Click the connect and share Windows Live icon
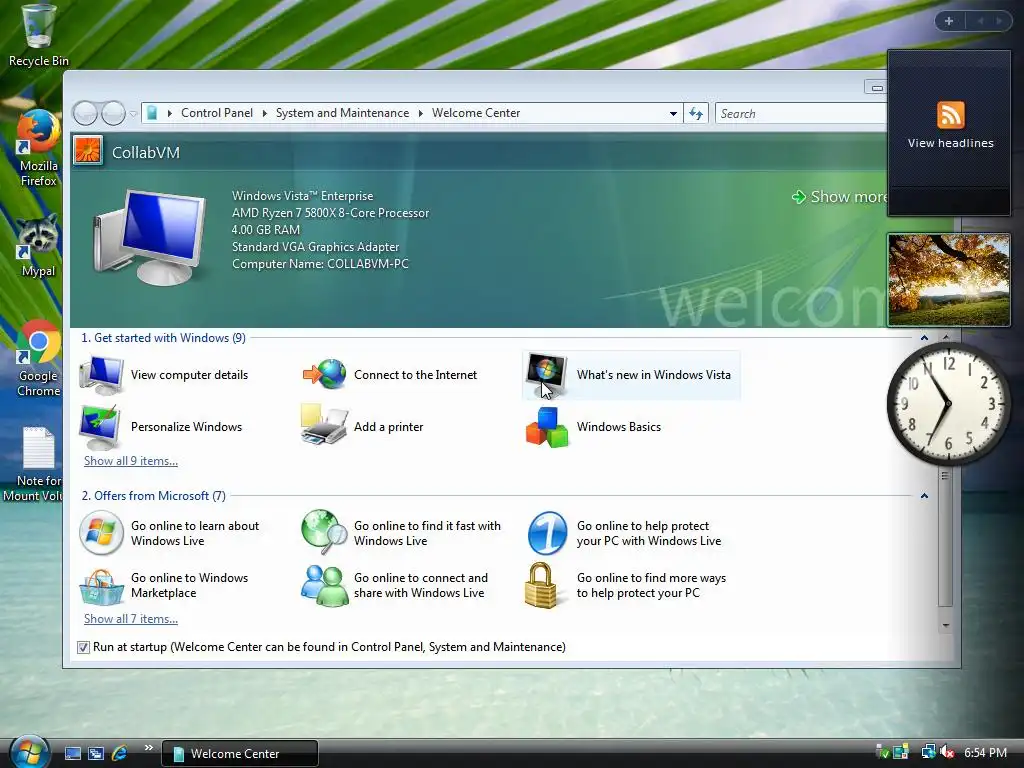Viewport: 1024px width, 768px height. click(325, 586)
